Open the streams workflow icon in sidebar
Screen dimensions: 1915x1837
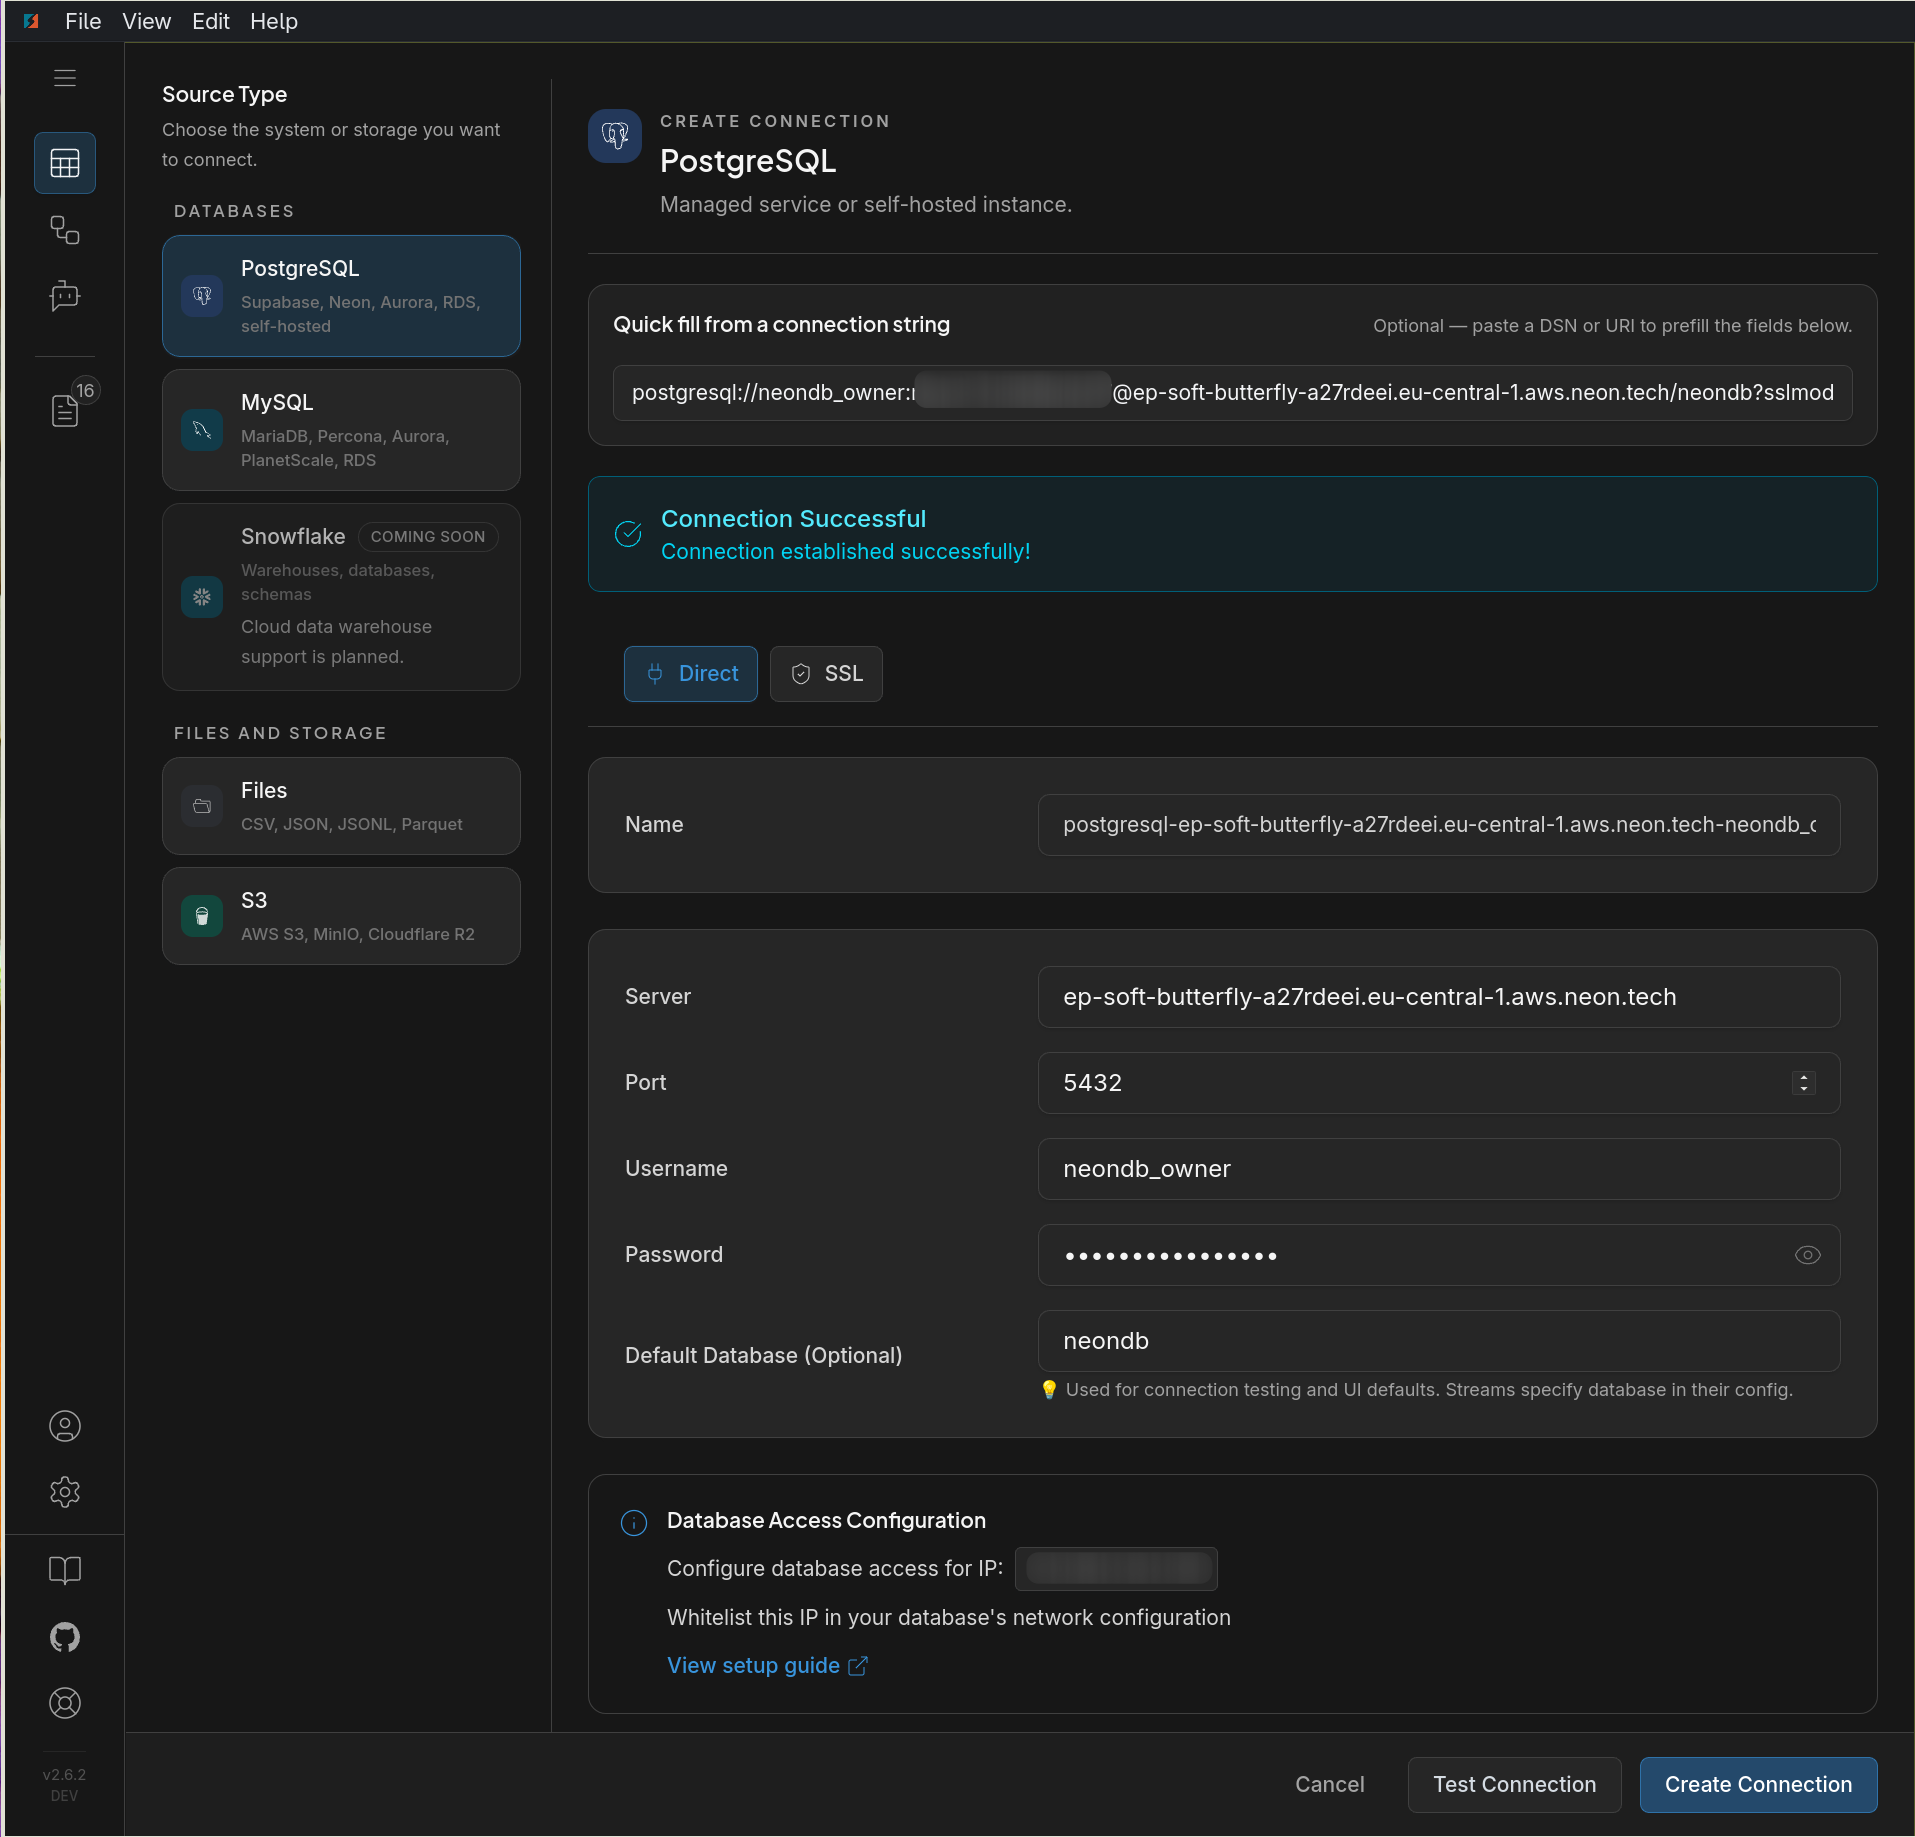(x=65, y=230)
